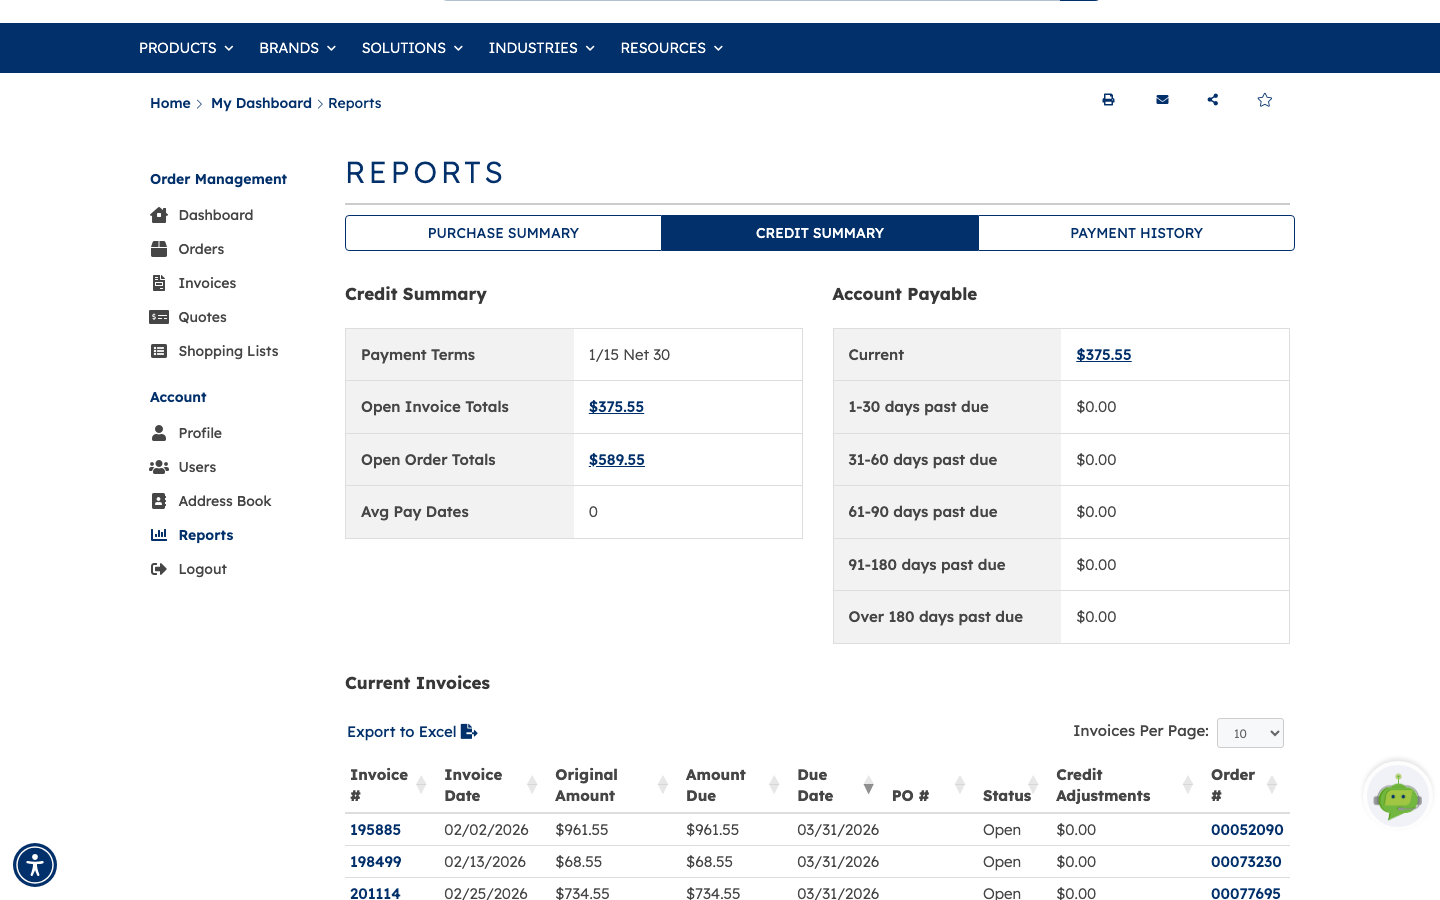The width and height of the screenshot is (1440, 900).
Task: Select the Credit Summary tab
Action: tap(820, 233)
